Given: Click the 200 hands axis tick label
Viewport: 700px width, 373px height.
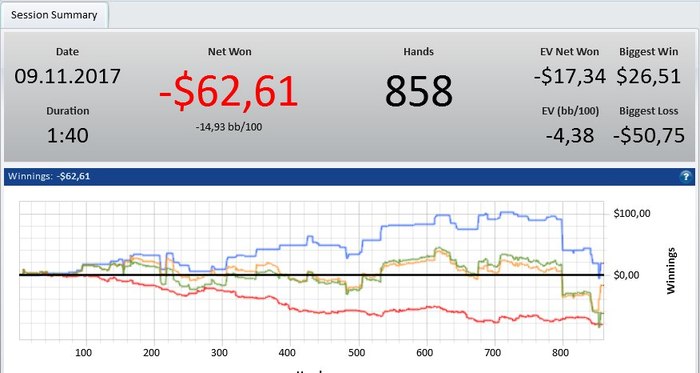Looking at the screenshot, I should pos(151,352).
